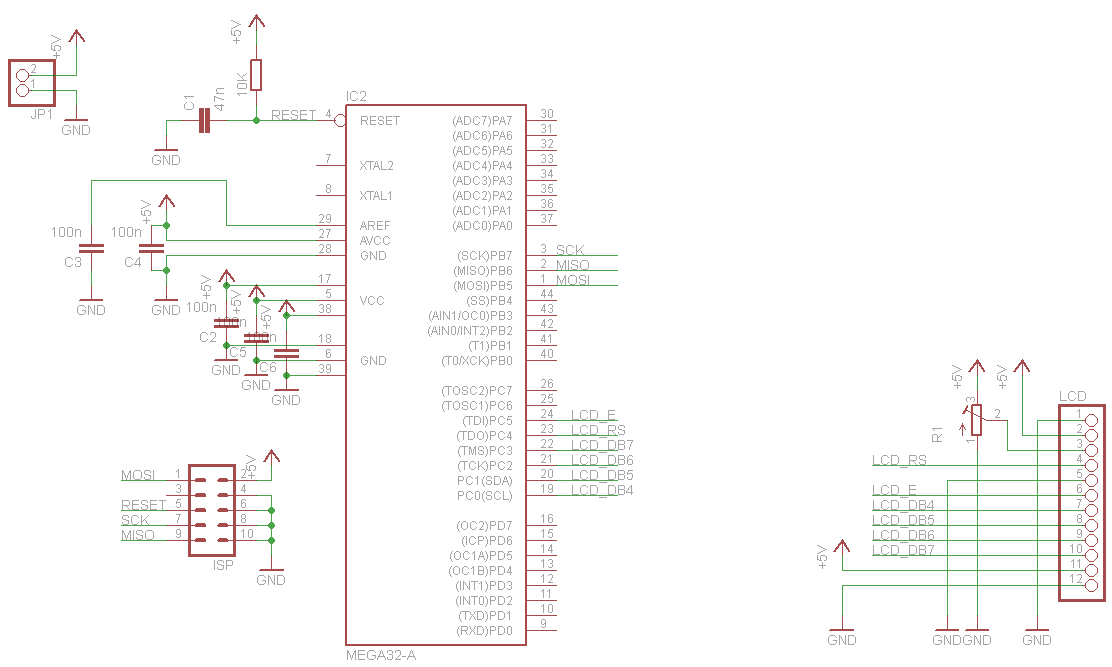The height and width of the screenshot is (667, 1112).
Task: Select capacitor C5 symbol
Action: pos(257,338)
